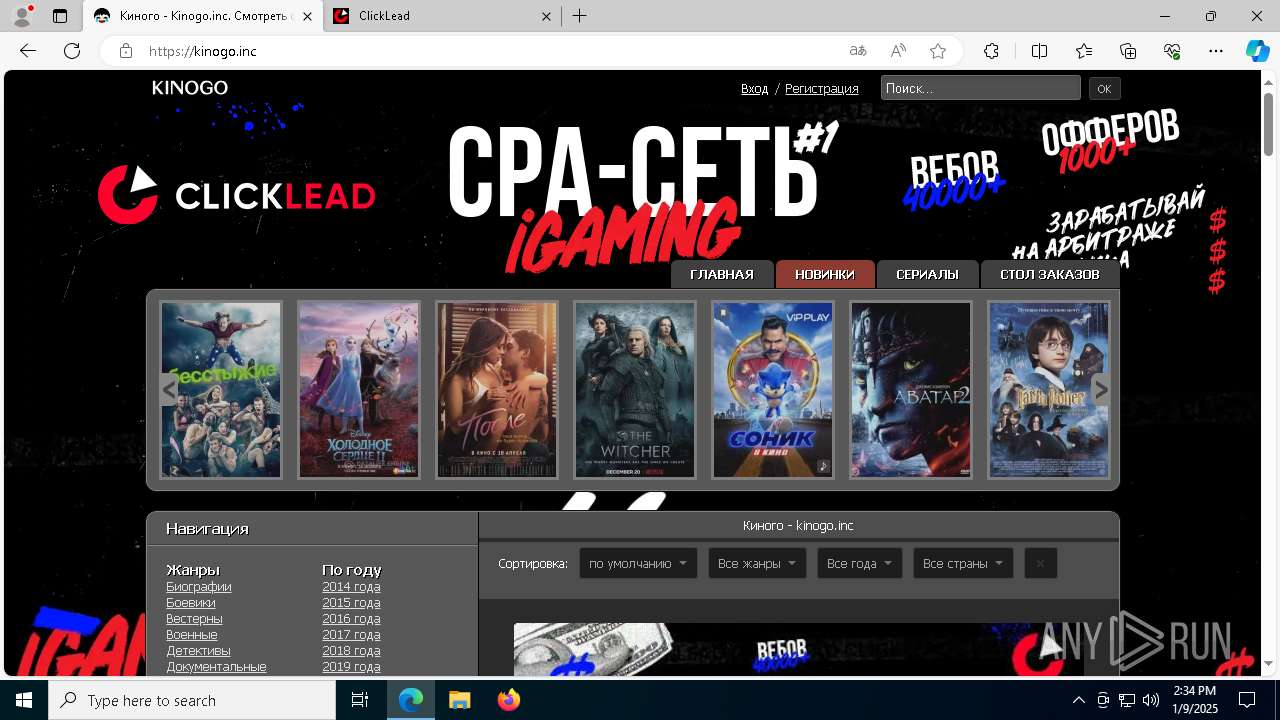Image resolution: width=1280 pixels, height=720 pixels.
Task: Submit the search with OK button
Action: click(1104, 89)
